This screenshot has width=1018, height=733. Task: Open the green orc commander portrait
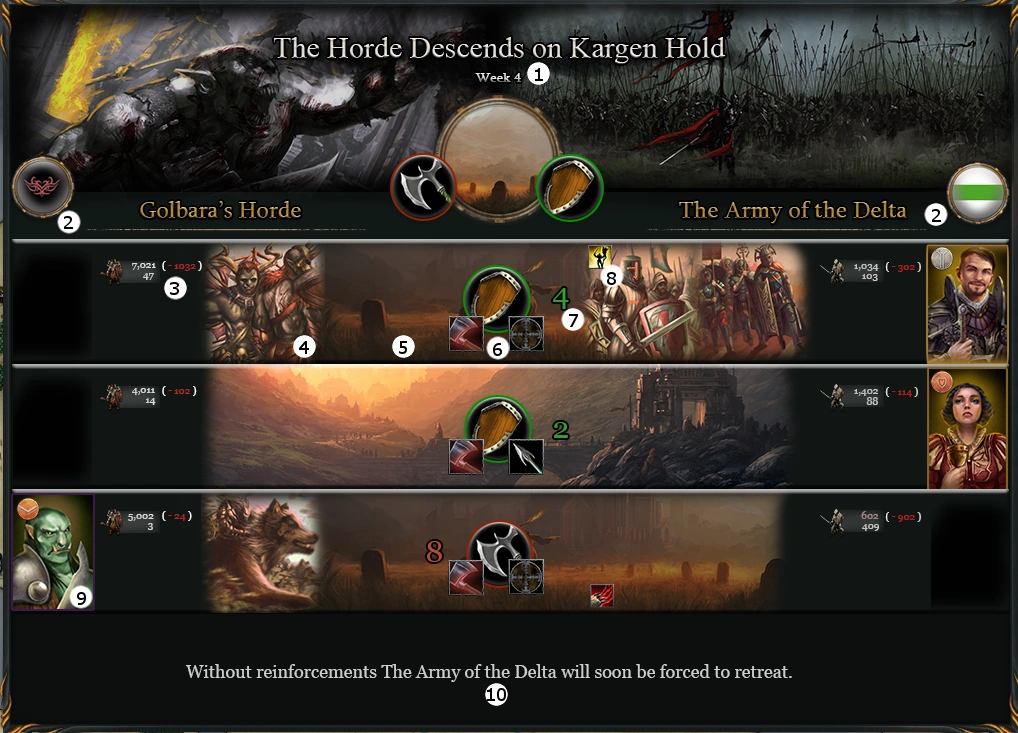(x=53, y=552)
